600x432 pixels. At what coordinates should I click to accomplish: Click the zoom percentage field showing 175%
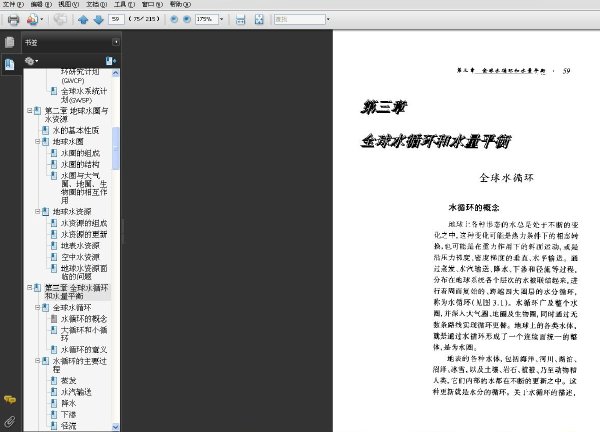pos(207,19)
